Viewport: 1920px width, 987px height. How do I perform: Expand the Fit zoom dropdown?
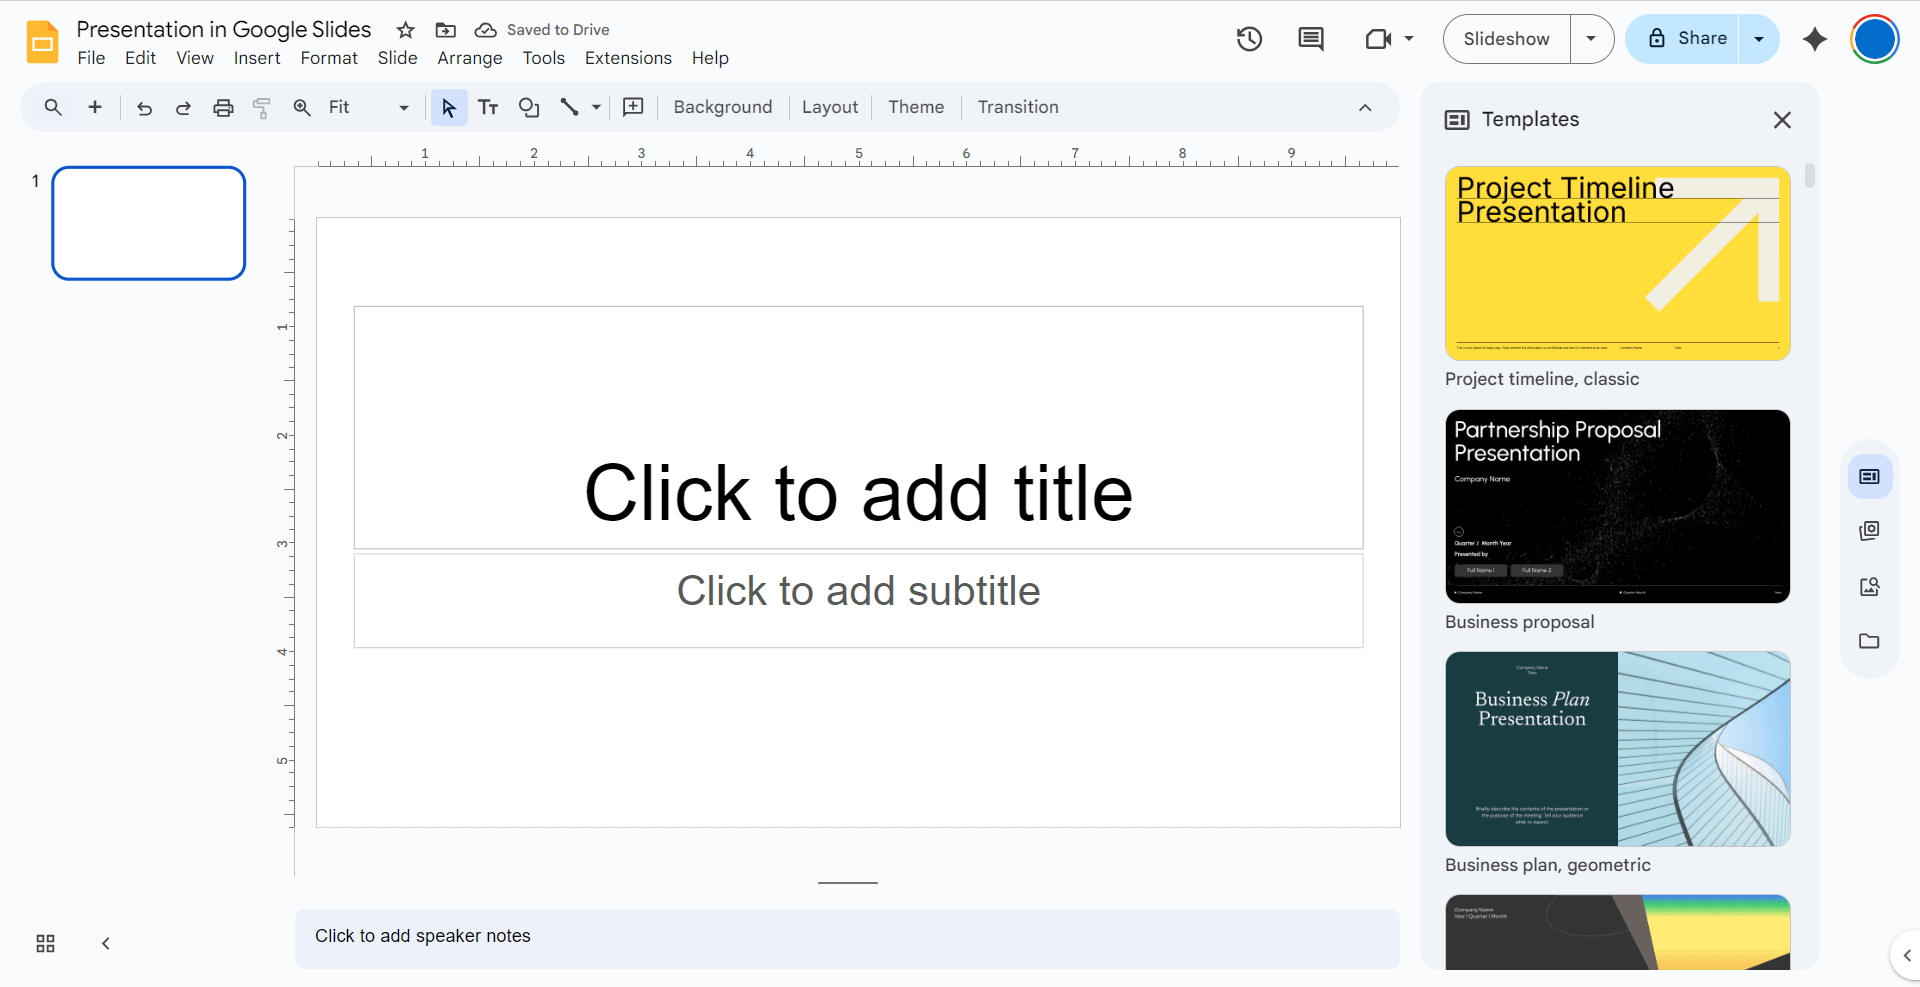[402, 107]
